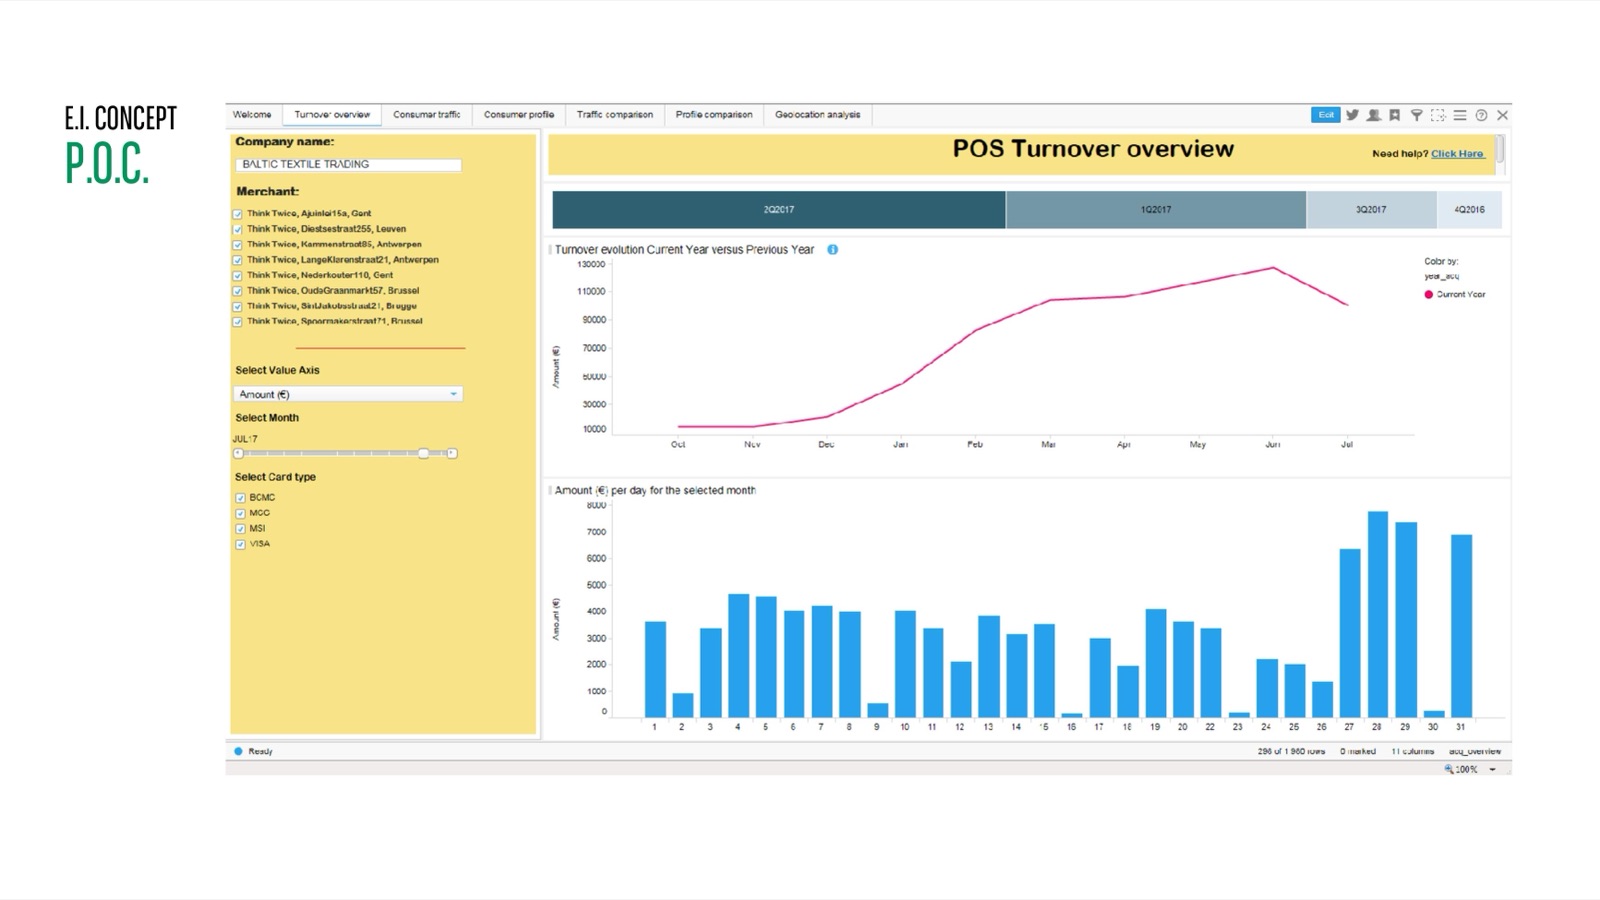1600x900 pixels.
Task: Share the dashboard via Twitter icon
Action: (1352, 115)
